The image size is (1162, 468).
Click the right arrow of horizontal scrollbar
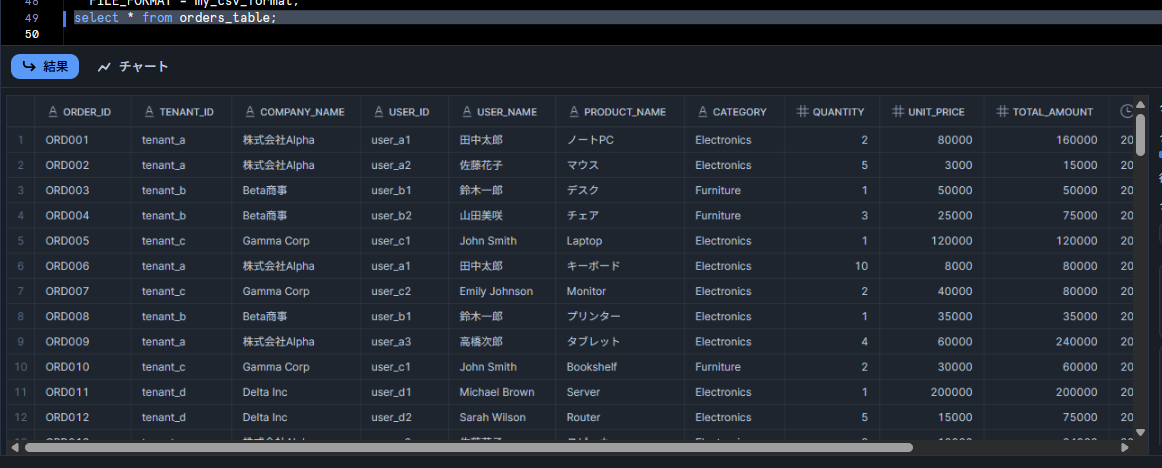[x=1125, y=447]
